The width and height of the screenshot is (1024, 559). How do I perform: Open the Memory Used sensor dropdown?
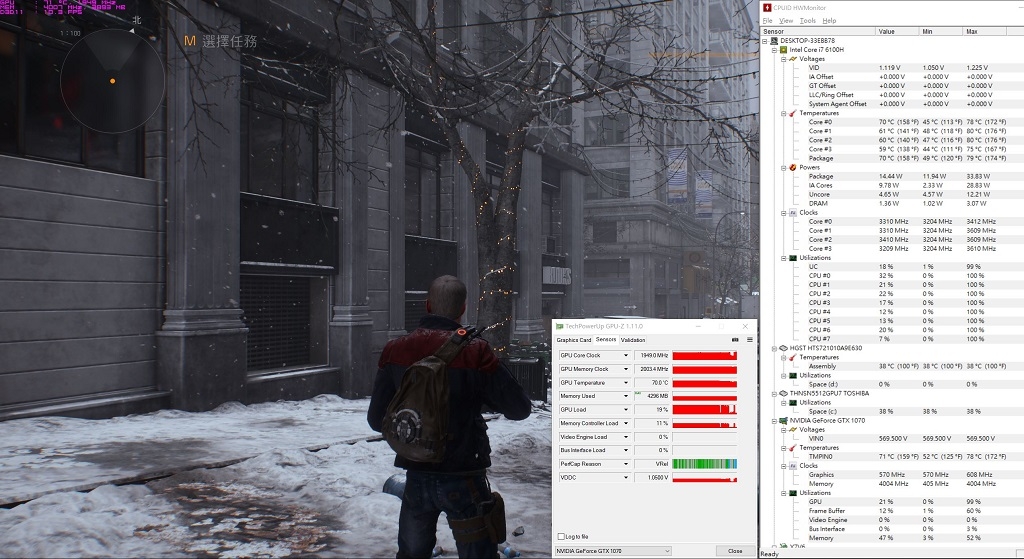pyautogui.click(x=626, y=396)
